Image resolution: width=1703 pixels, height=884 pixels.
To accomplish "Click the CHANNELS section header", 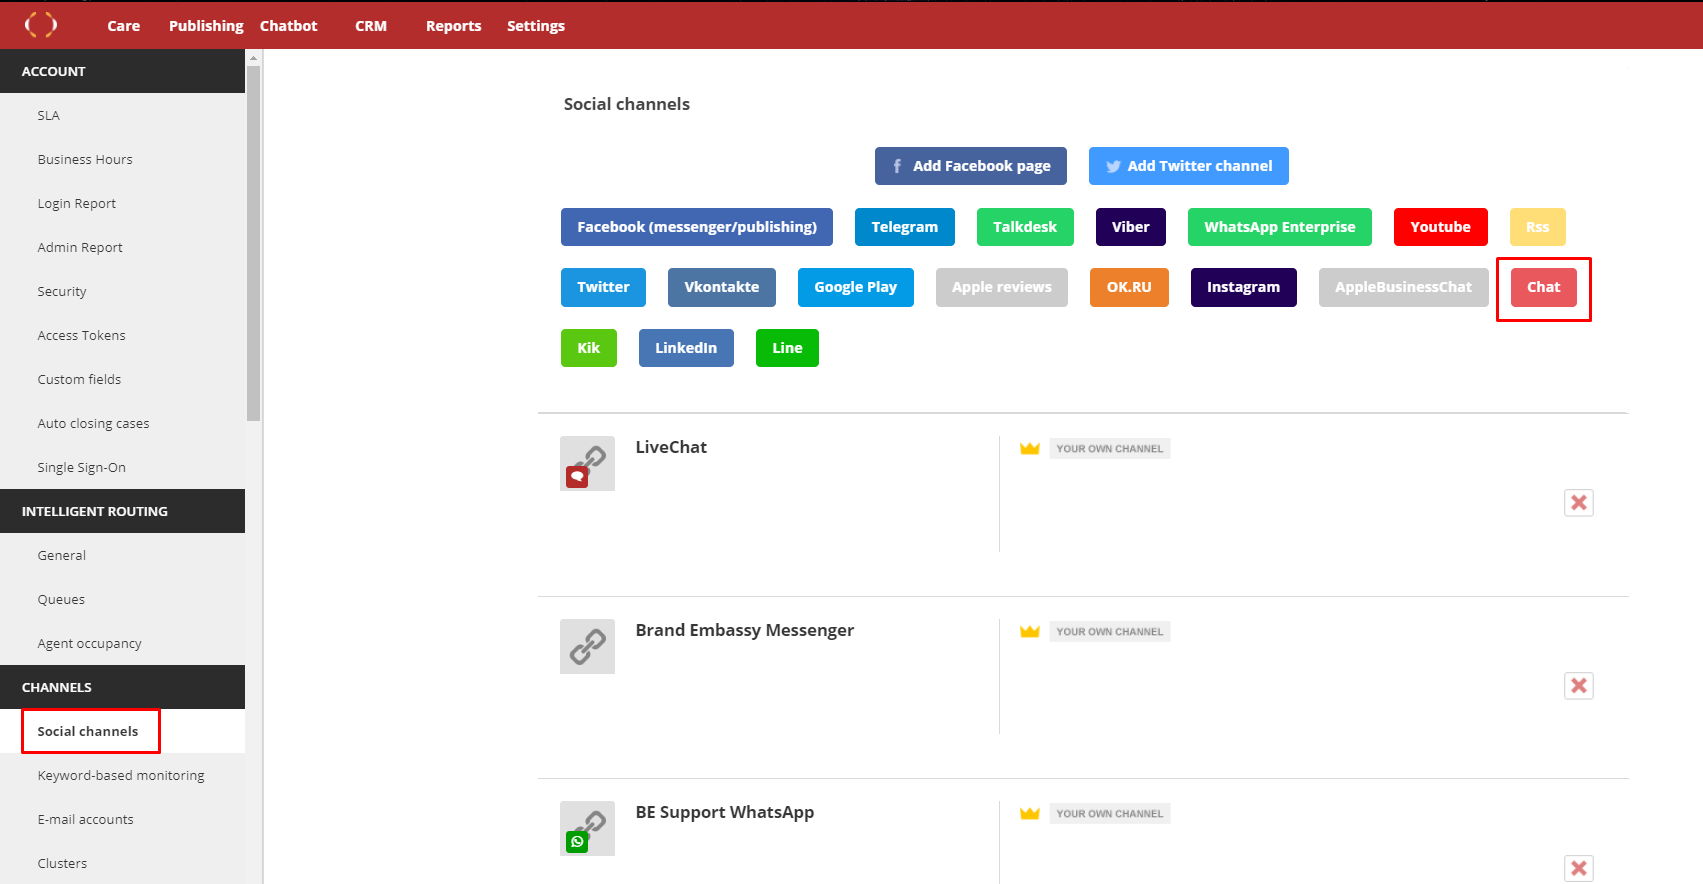I will (x=122, y=687).
